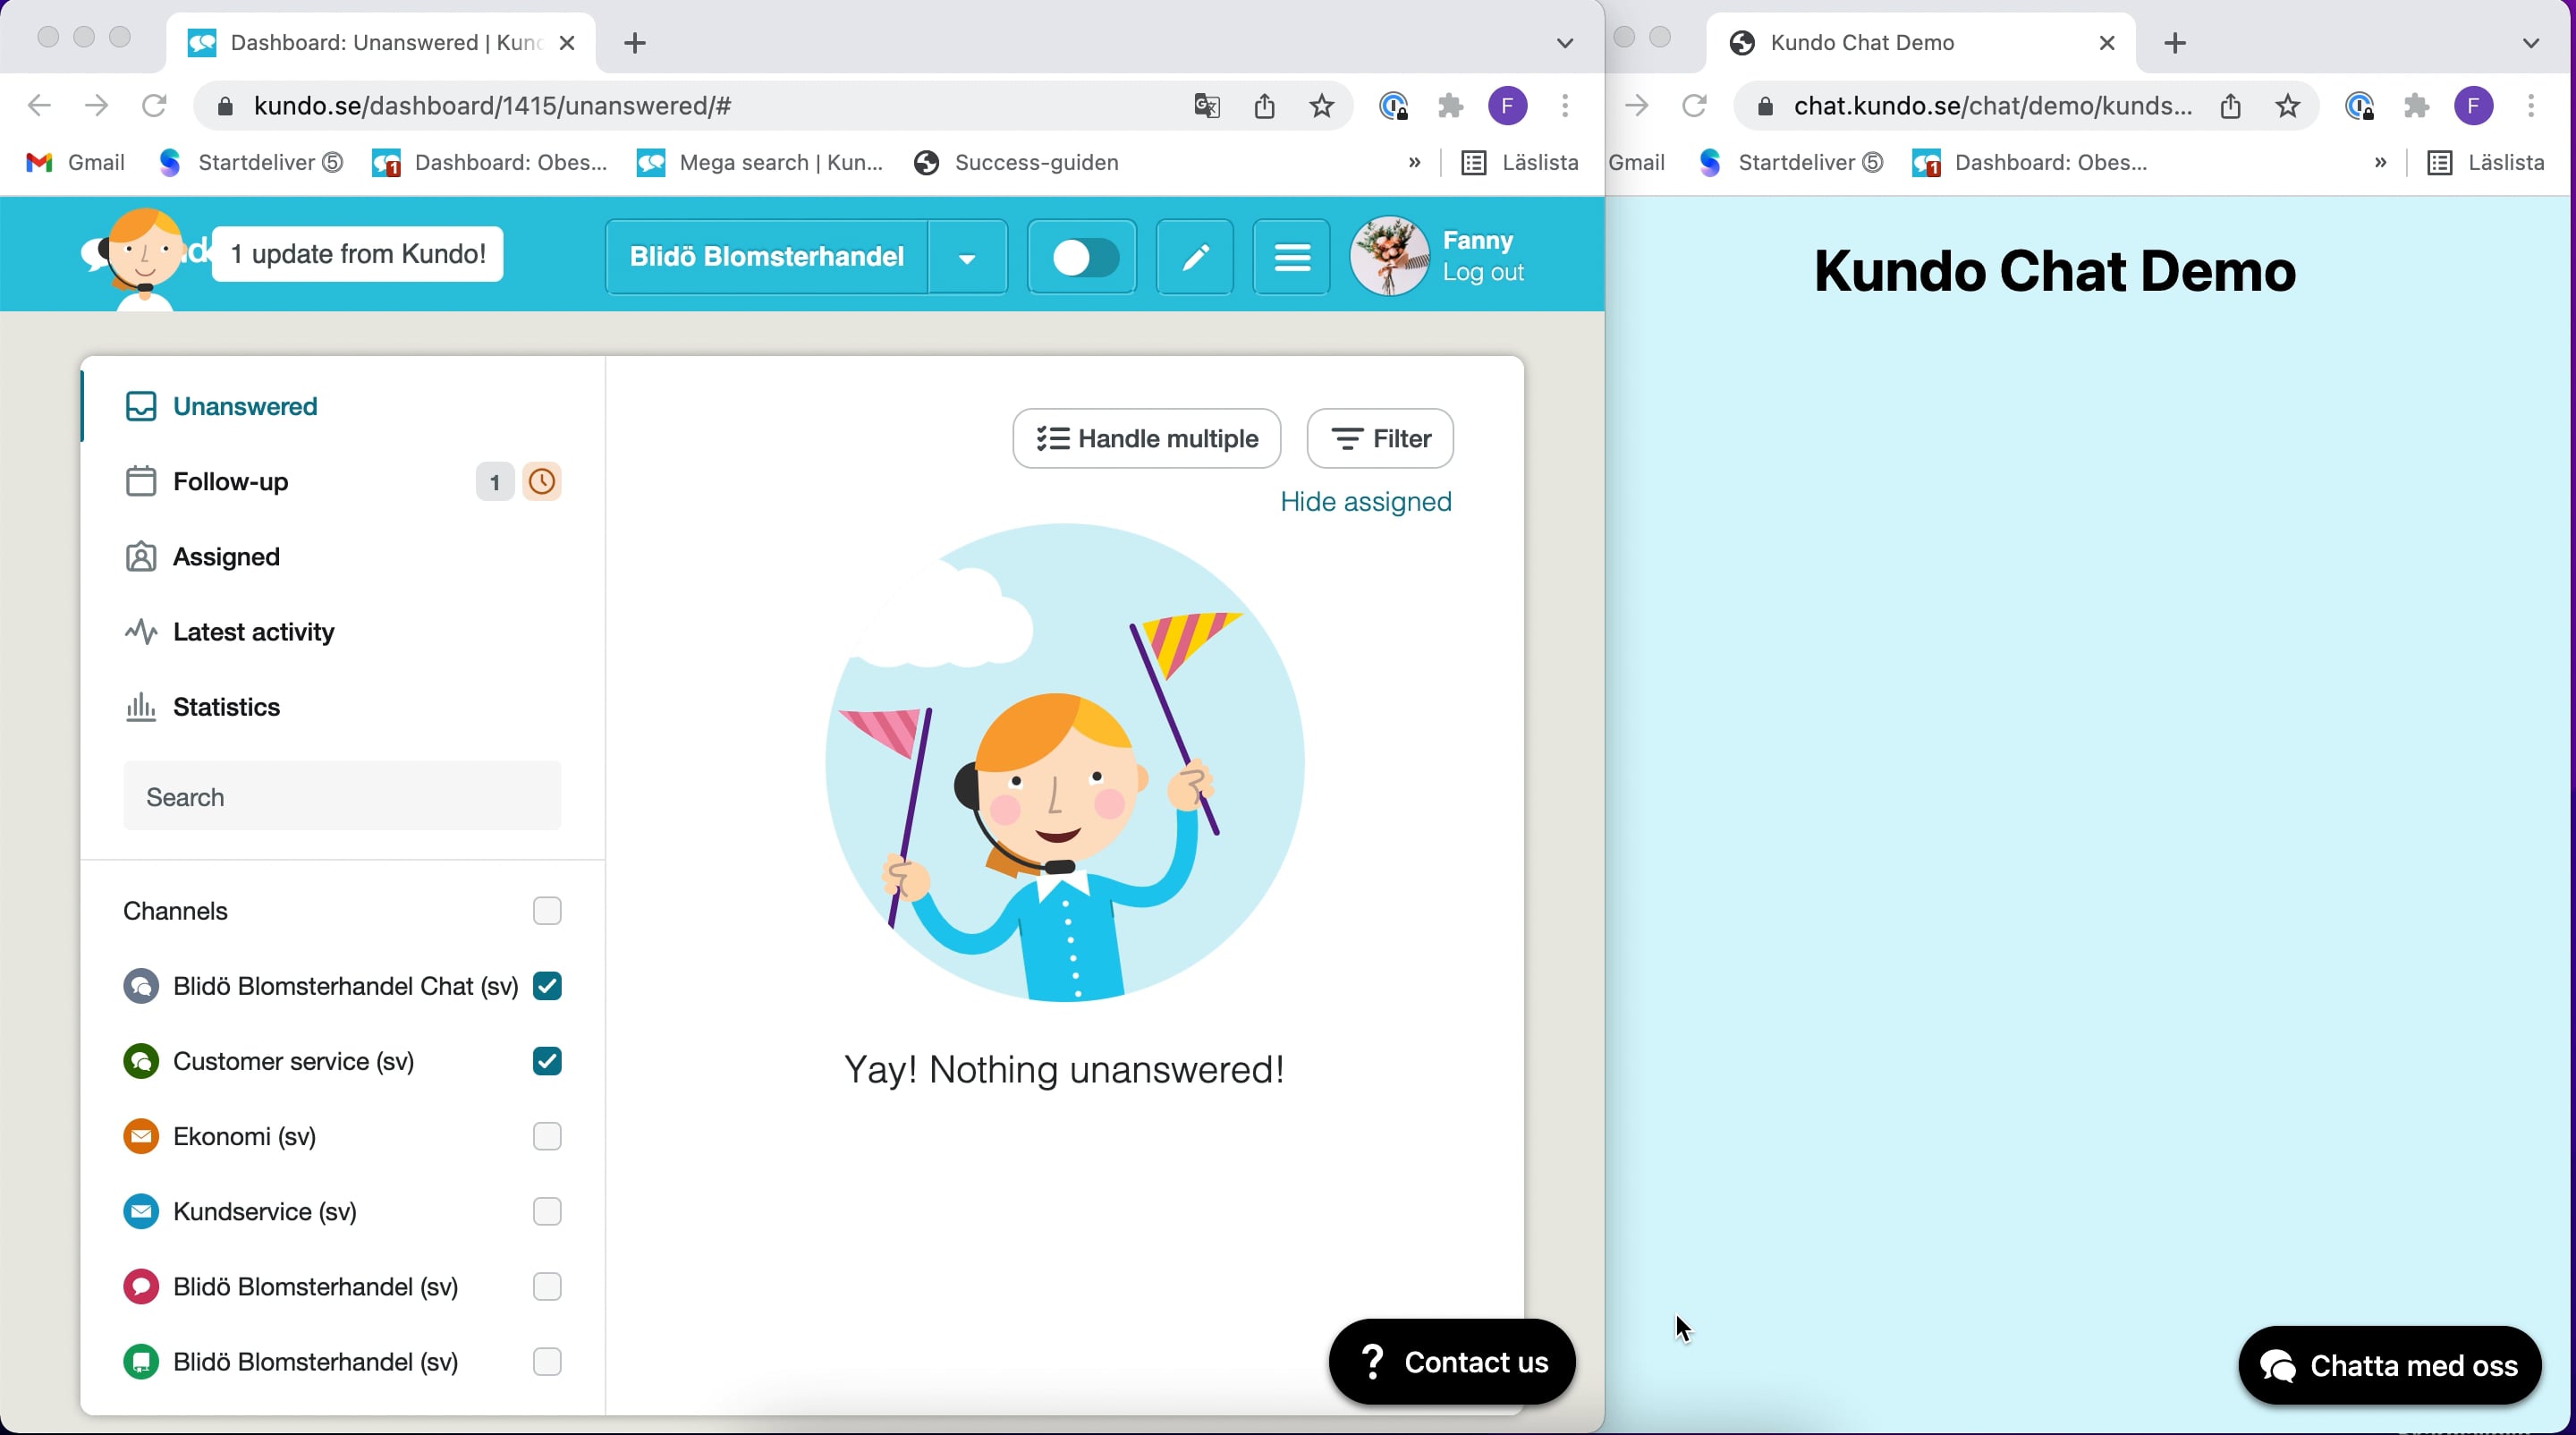This screenshot has width=2576, height=1435.
Task: Bookmark the dashboard page with the star
Action: [1322, 106]
